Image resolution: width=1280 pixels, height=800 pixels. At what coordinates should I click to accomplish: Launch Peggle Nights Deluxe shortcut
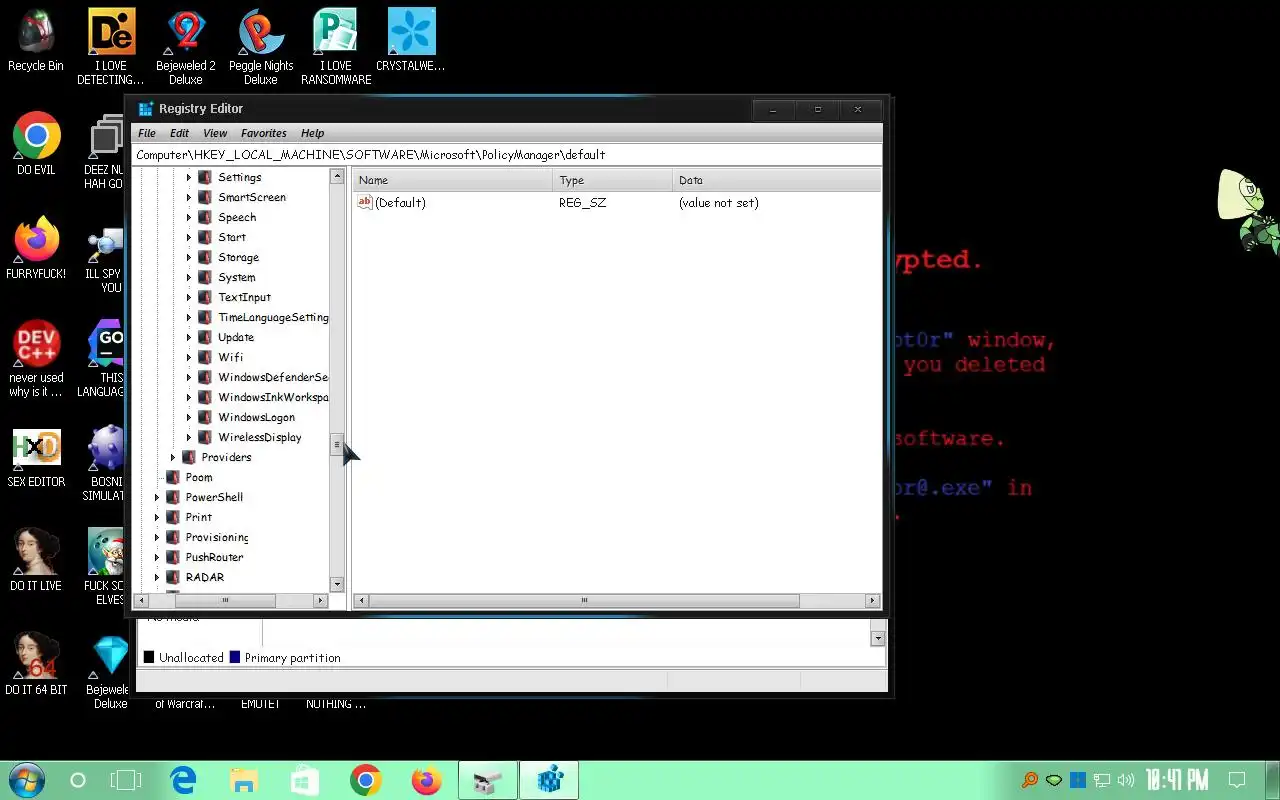coord(261,47)
